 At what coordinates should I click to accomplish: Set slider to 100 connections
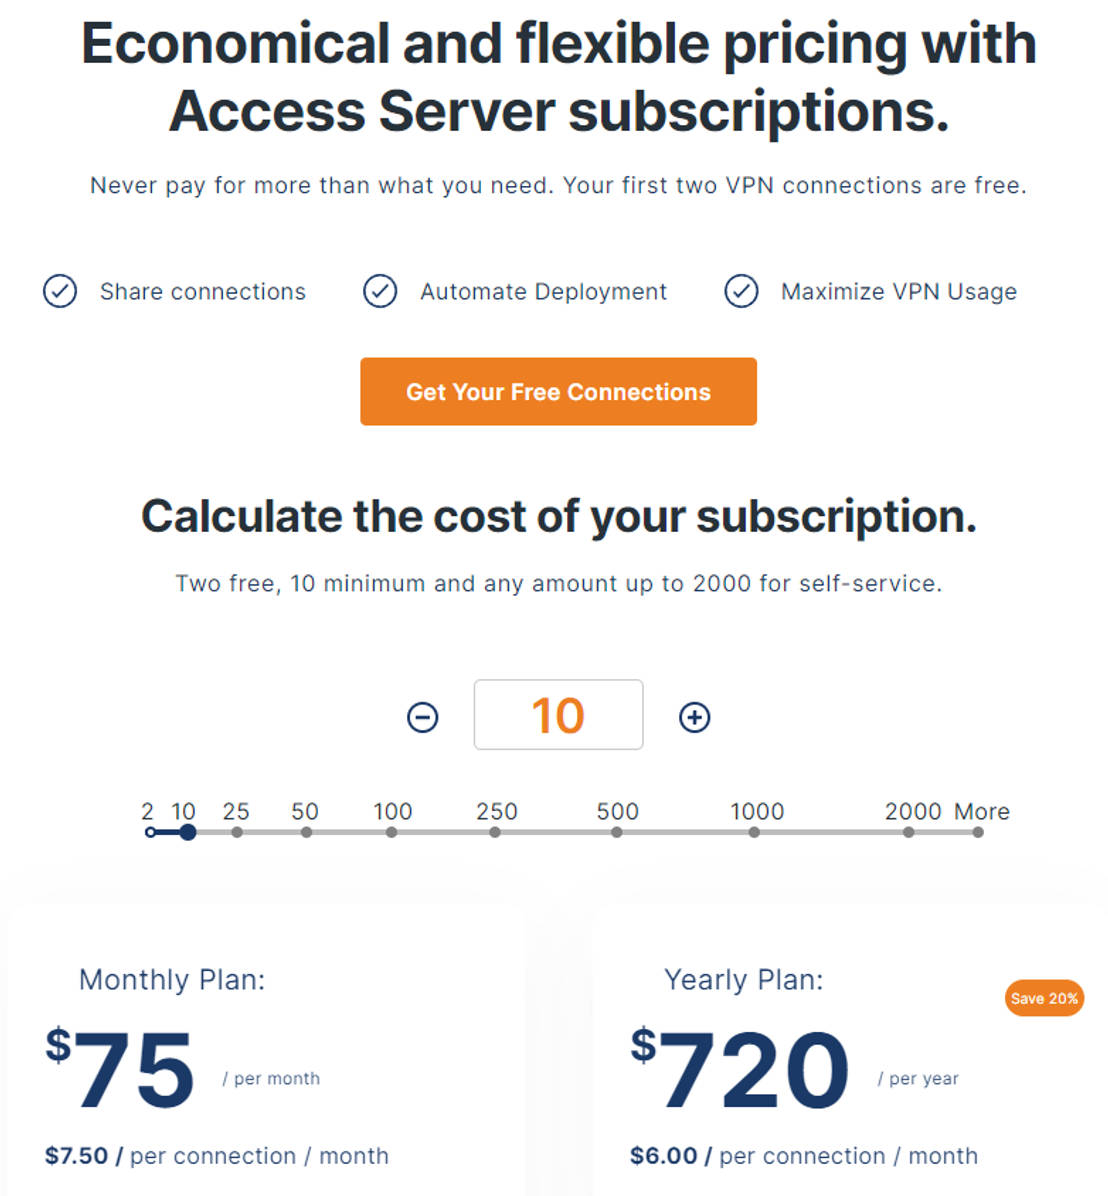tap(392, 832)
